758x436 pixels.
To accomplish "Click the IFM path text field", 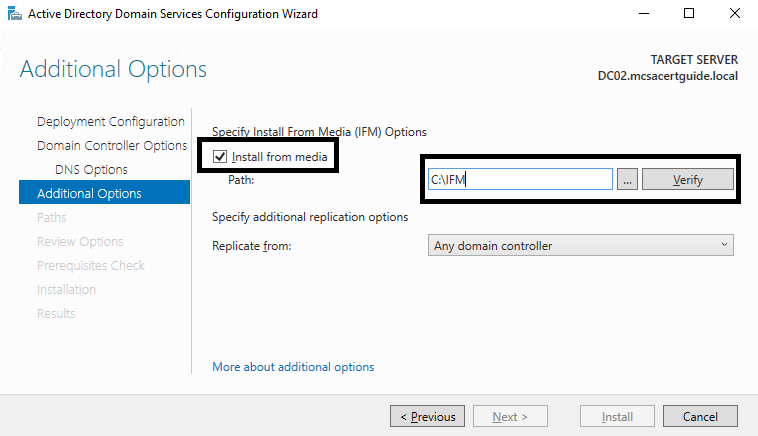I will pos(518,179).
